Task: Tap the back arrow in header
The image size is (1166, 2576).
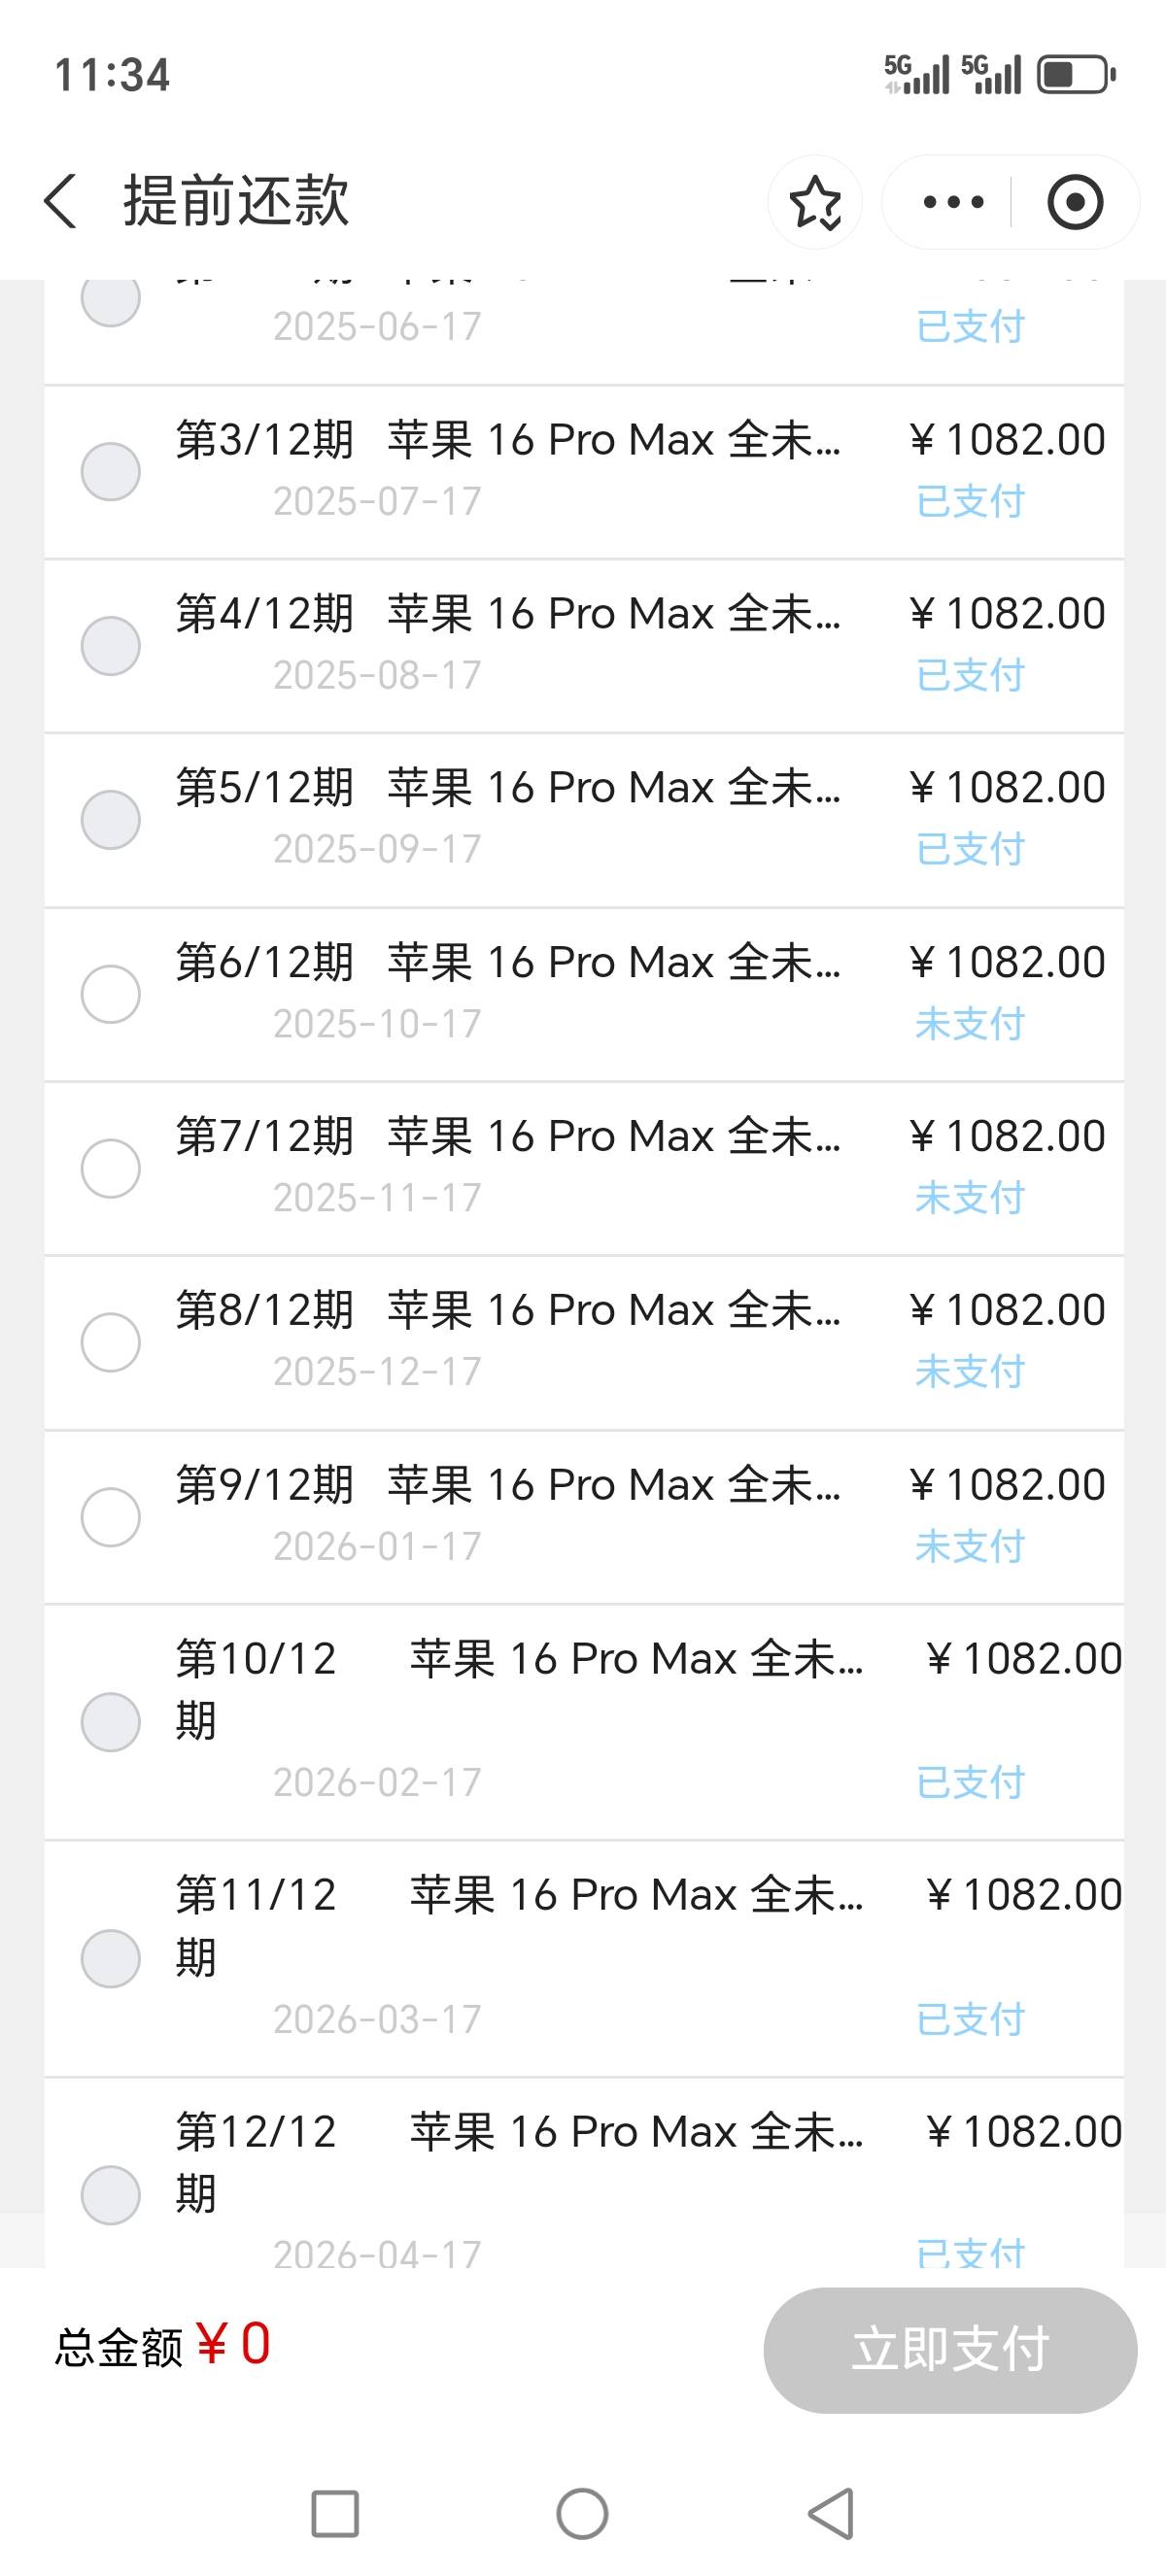Action: 62,201
